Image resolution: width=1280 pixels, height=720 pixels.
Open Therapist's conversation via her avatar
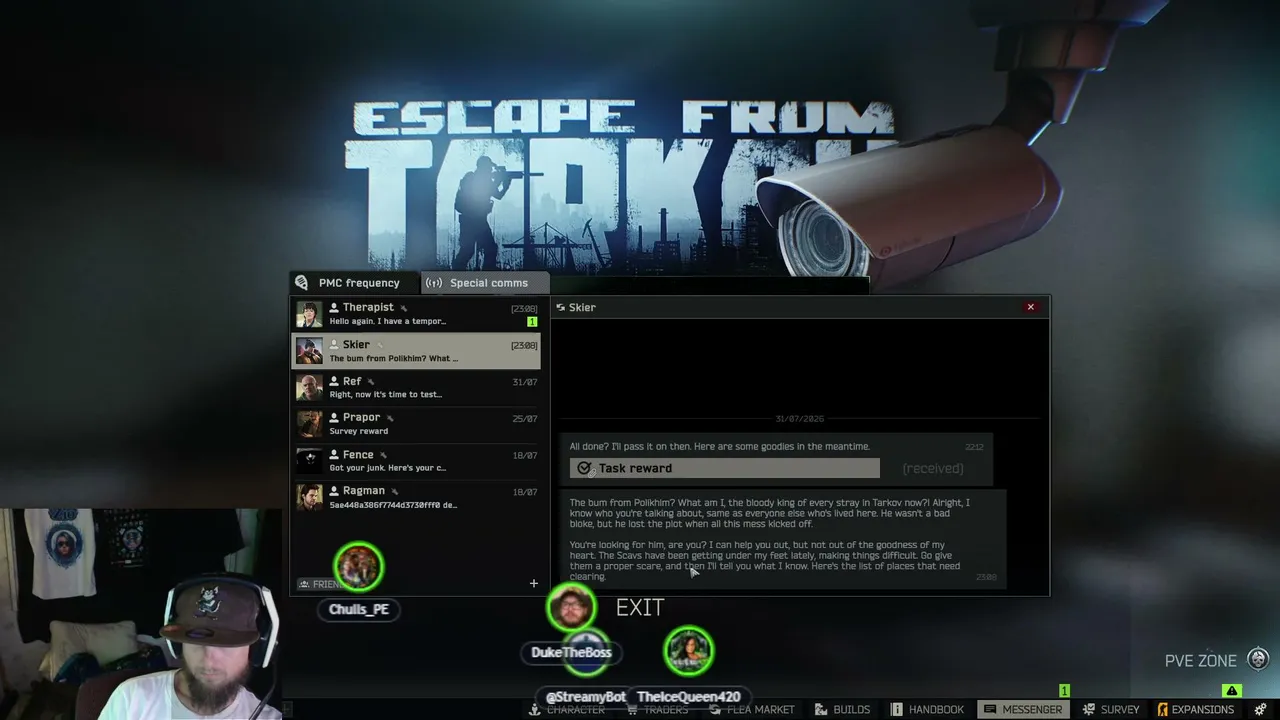(309, 314)
